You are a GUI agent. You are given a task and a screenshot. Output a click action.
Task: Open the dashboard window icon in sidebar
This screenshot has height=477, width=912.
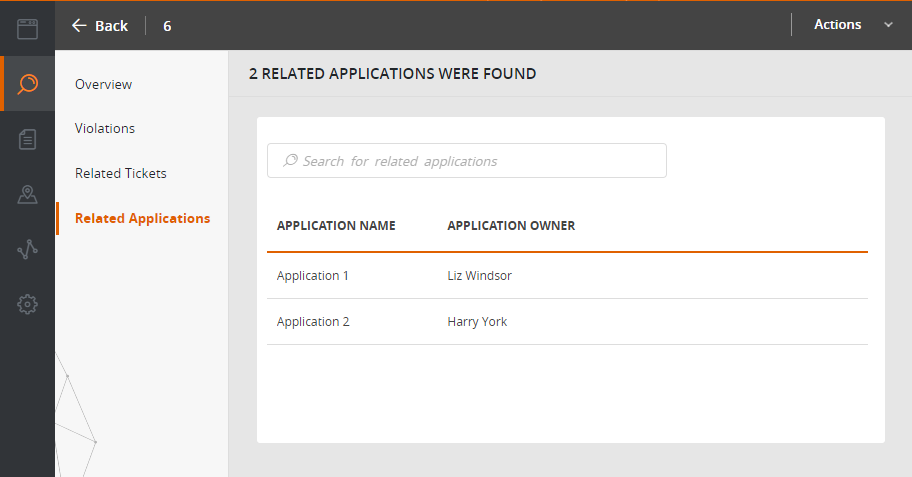[27, 29]
